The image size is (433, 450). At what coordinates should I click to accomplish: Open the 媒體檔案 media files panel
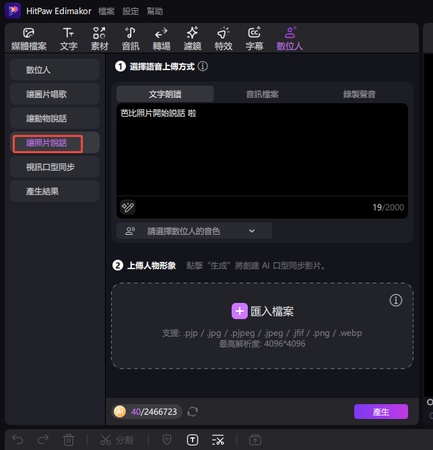pyautogui.click(x=29, y=39)
